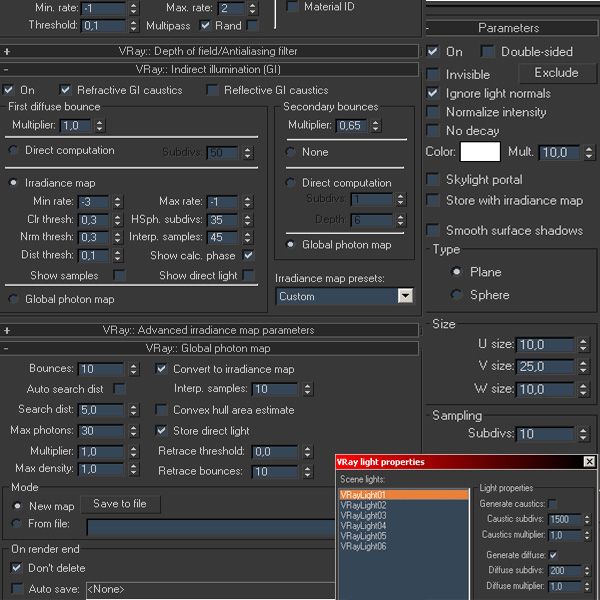Enable the Show samples checkbox
600x600 pixels.
pos(119,275)
